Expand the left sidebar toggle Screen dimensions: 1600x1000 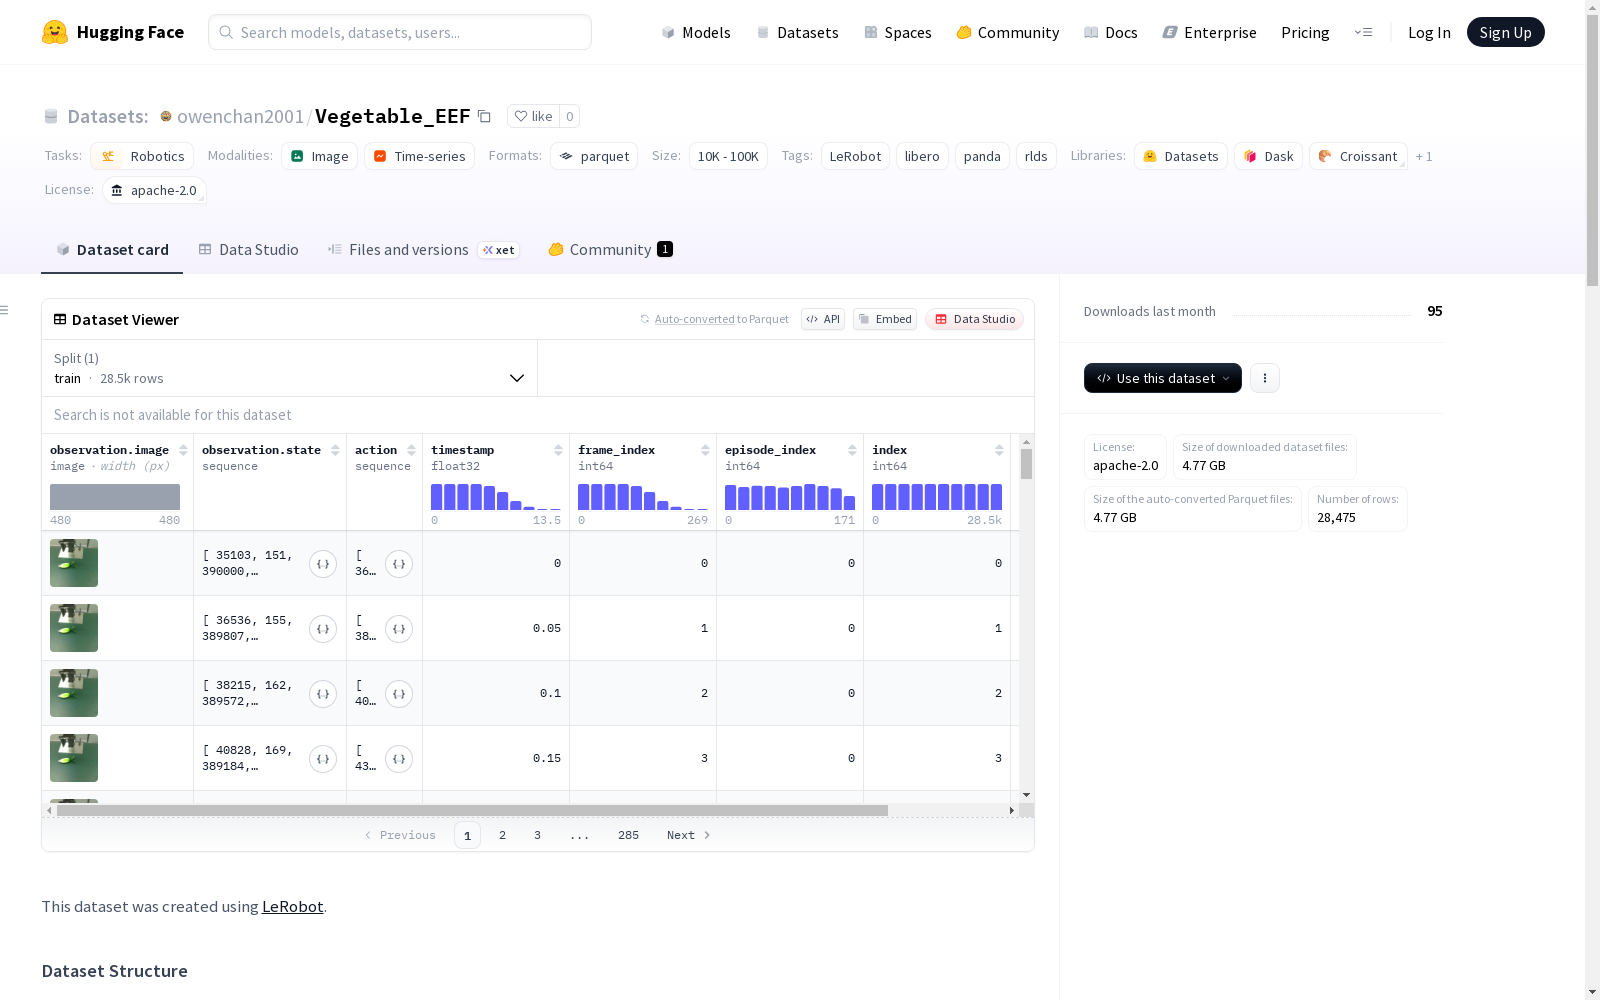(5, 310)
